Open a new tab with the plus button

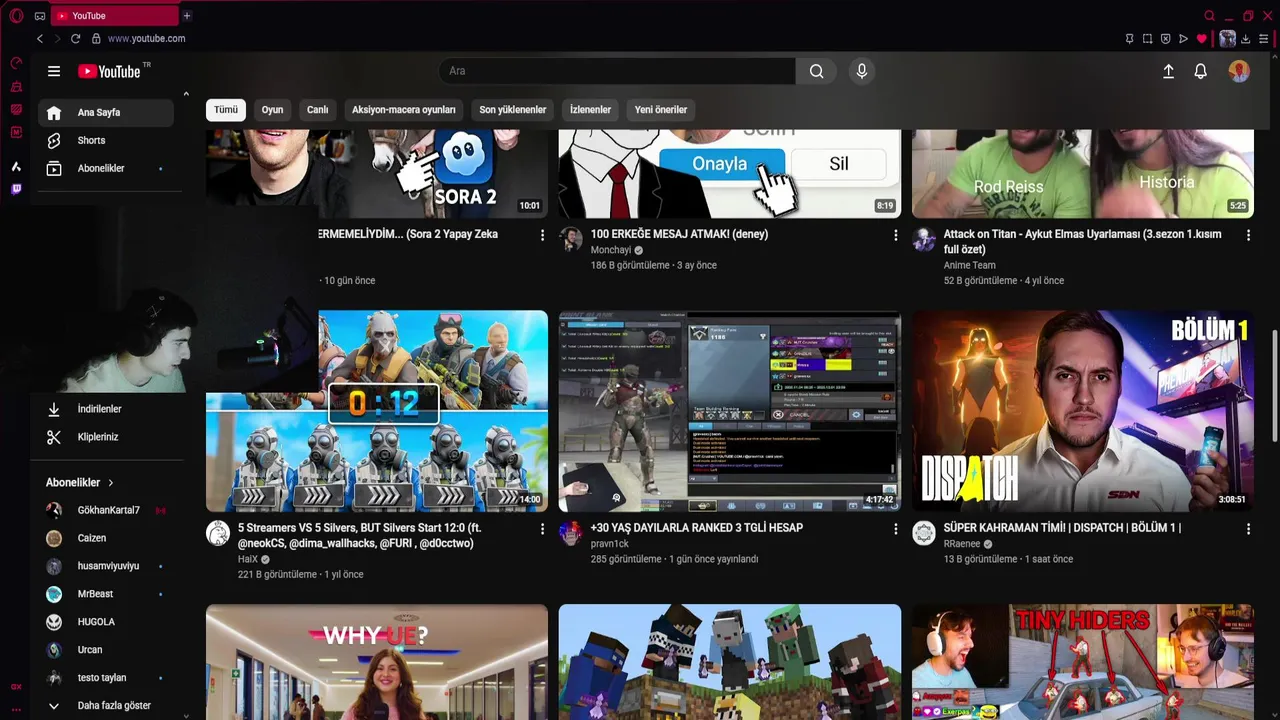coord(187,16)
